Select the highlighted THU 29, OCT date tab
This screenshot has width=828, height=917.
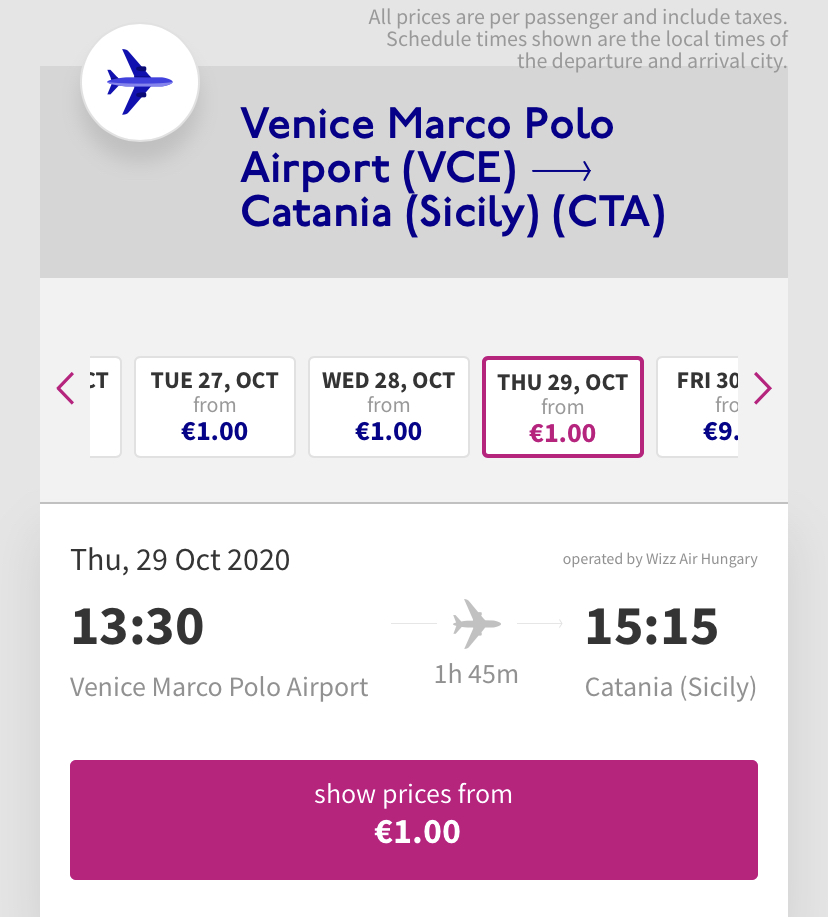click(562, 407)
